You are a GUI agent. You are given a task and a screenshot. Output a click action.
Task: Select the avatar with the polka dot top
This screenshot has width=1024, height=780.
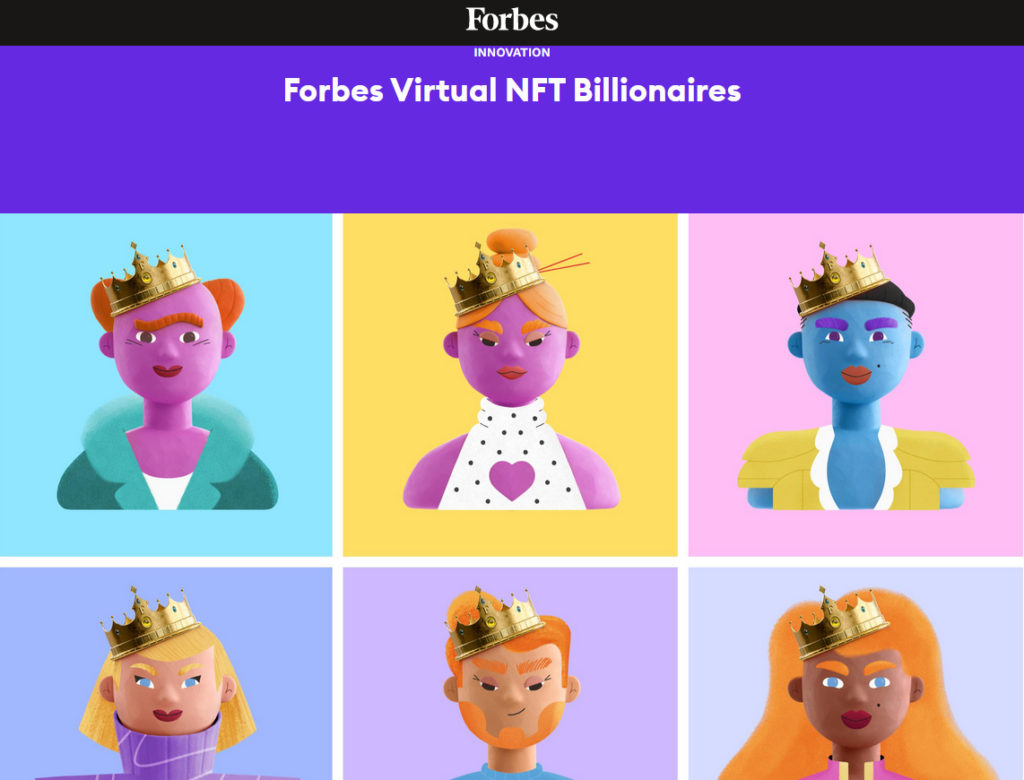pos(510,385)
